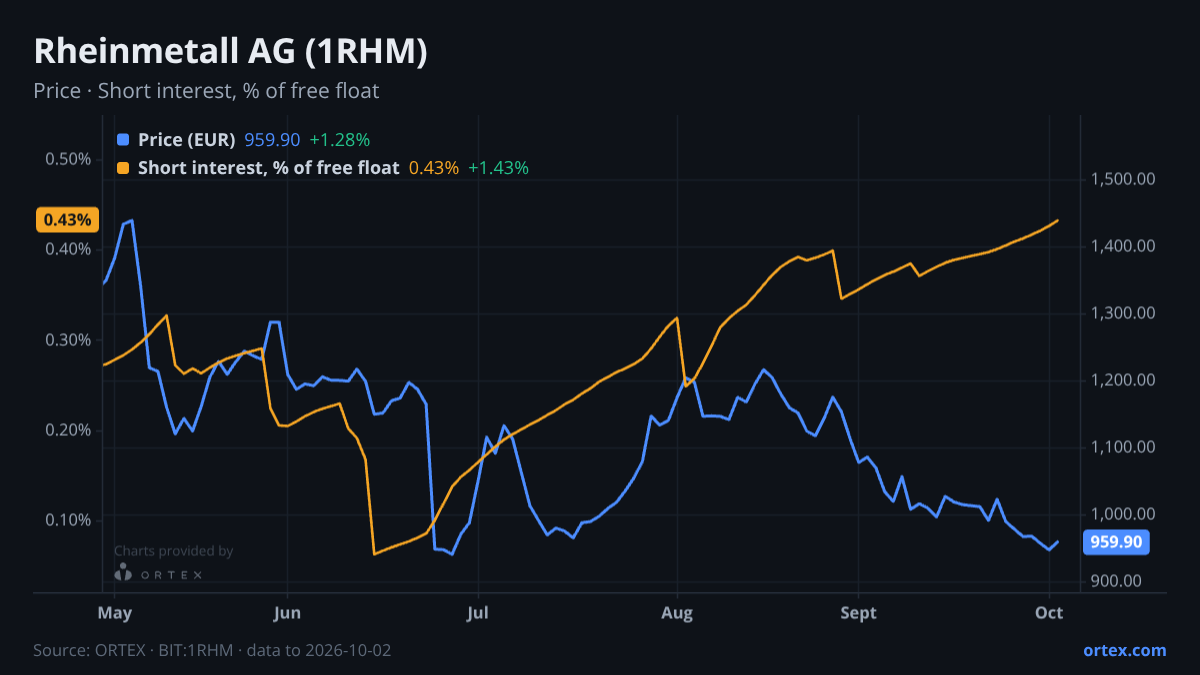Click the Oct label on time axis

(x=1050, y=612)
